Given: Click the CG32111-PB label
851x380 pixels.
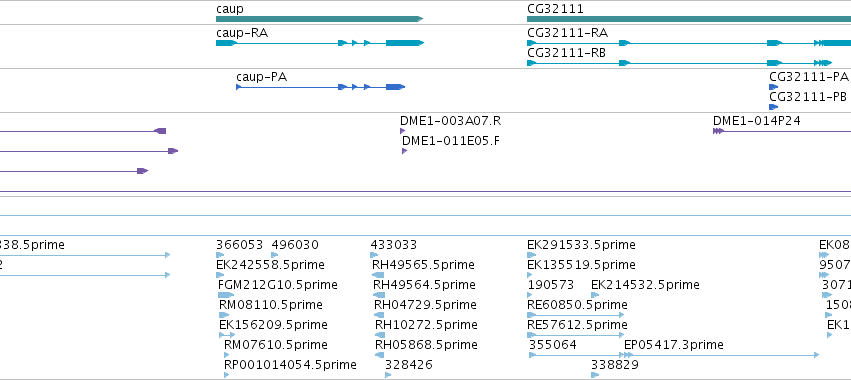Looking at the screenshot, I should coord(808,97).
